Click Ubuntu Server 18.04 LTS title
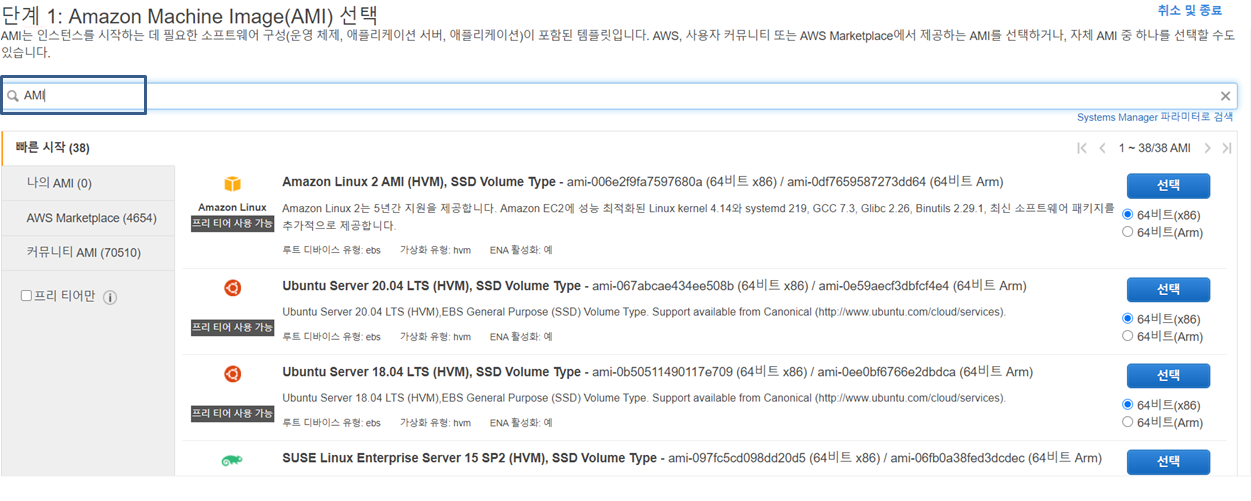The image size is (1251, 501). (431, 372)
